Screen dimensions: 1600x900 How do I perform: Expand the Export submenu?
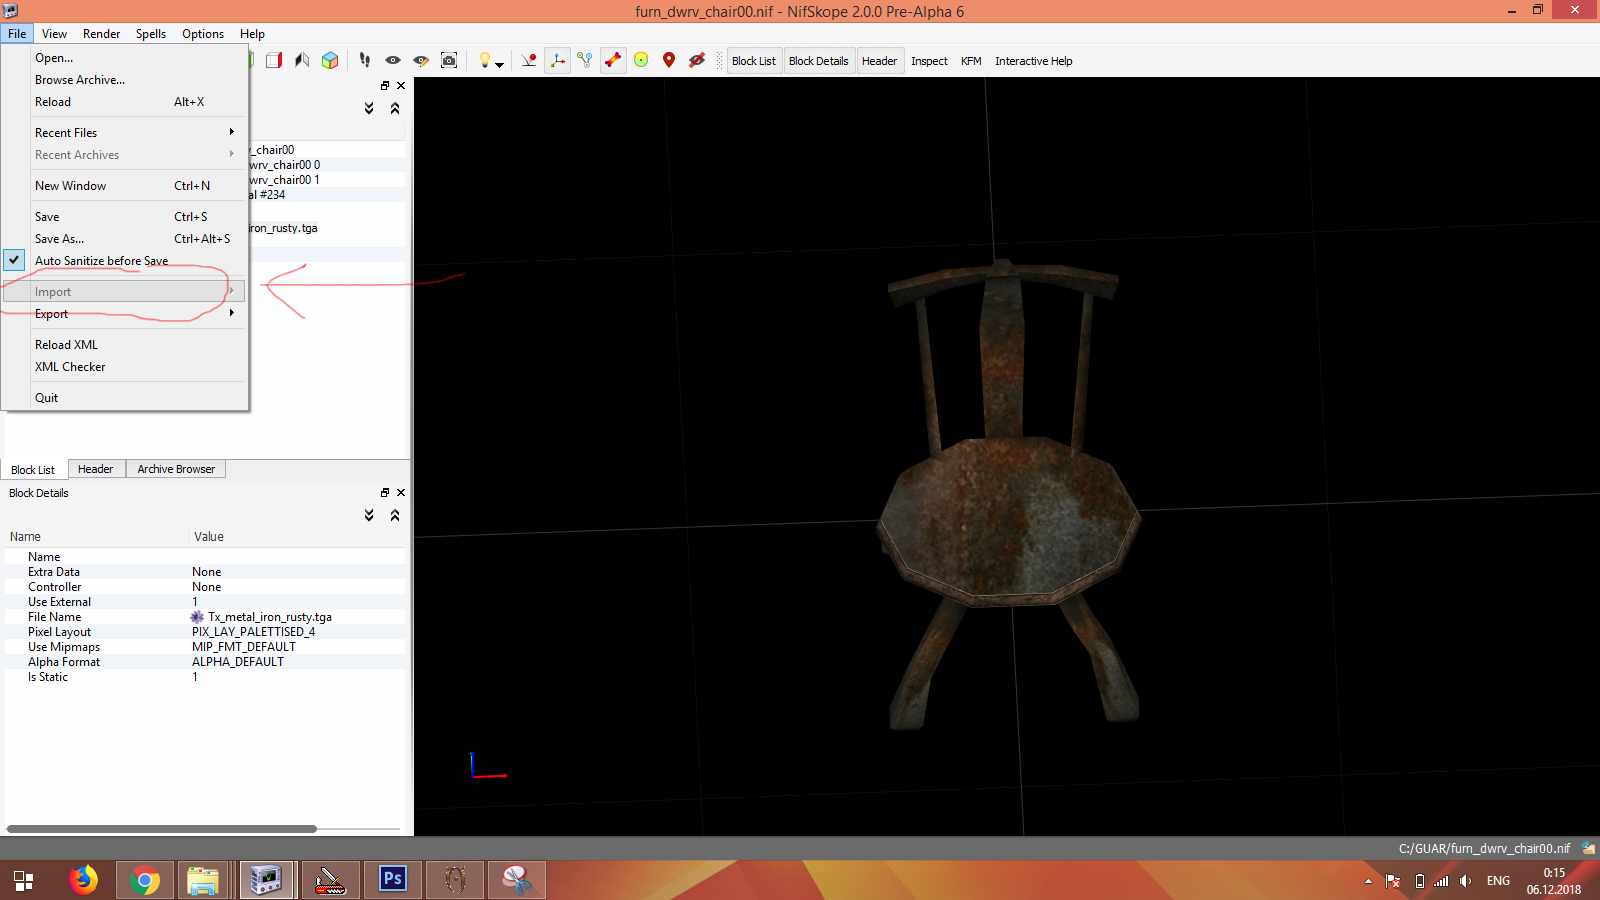(125, 314)
